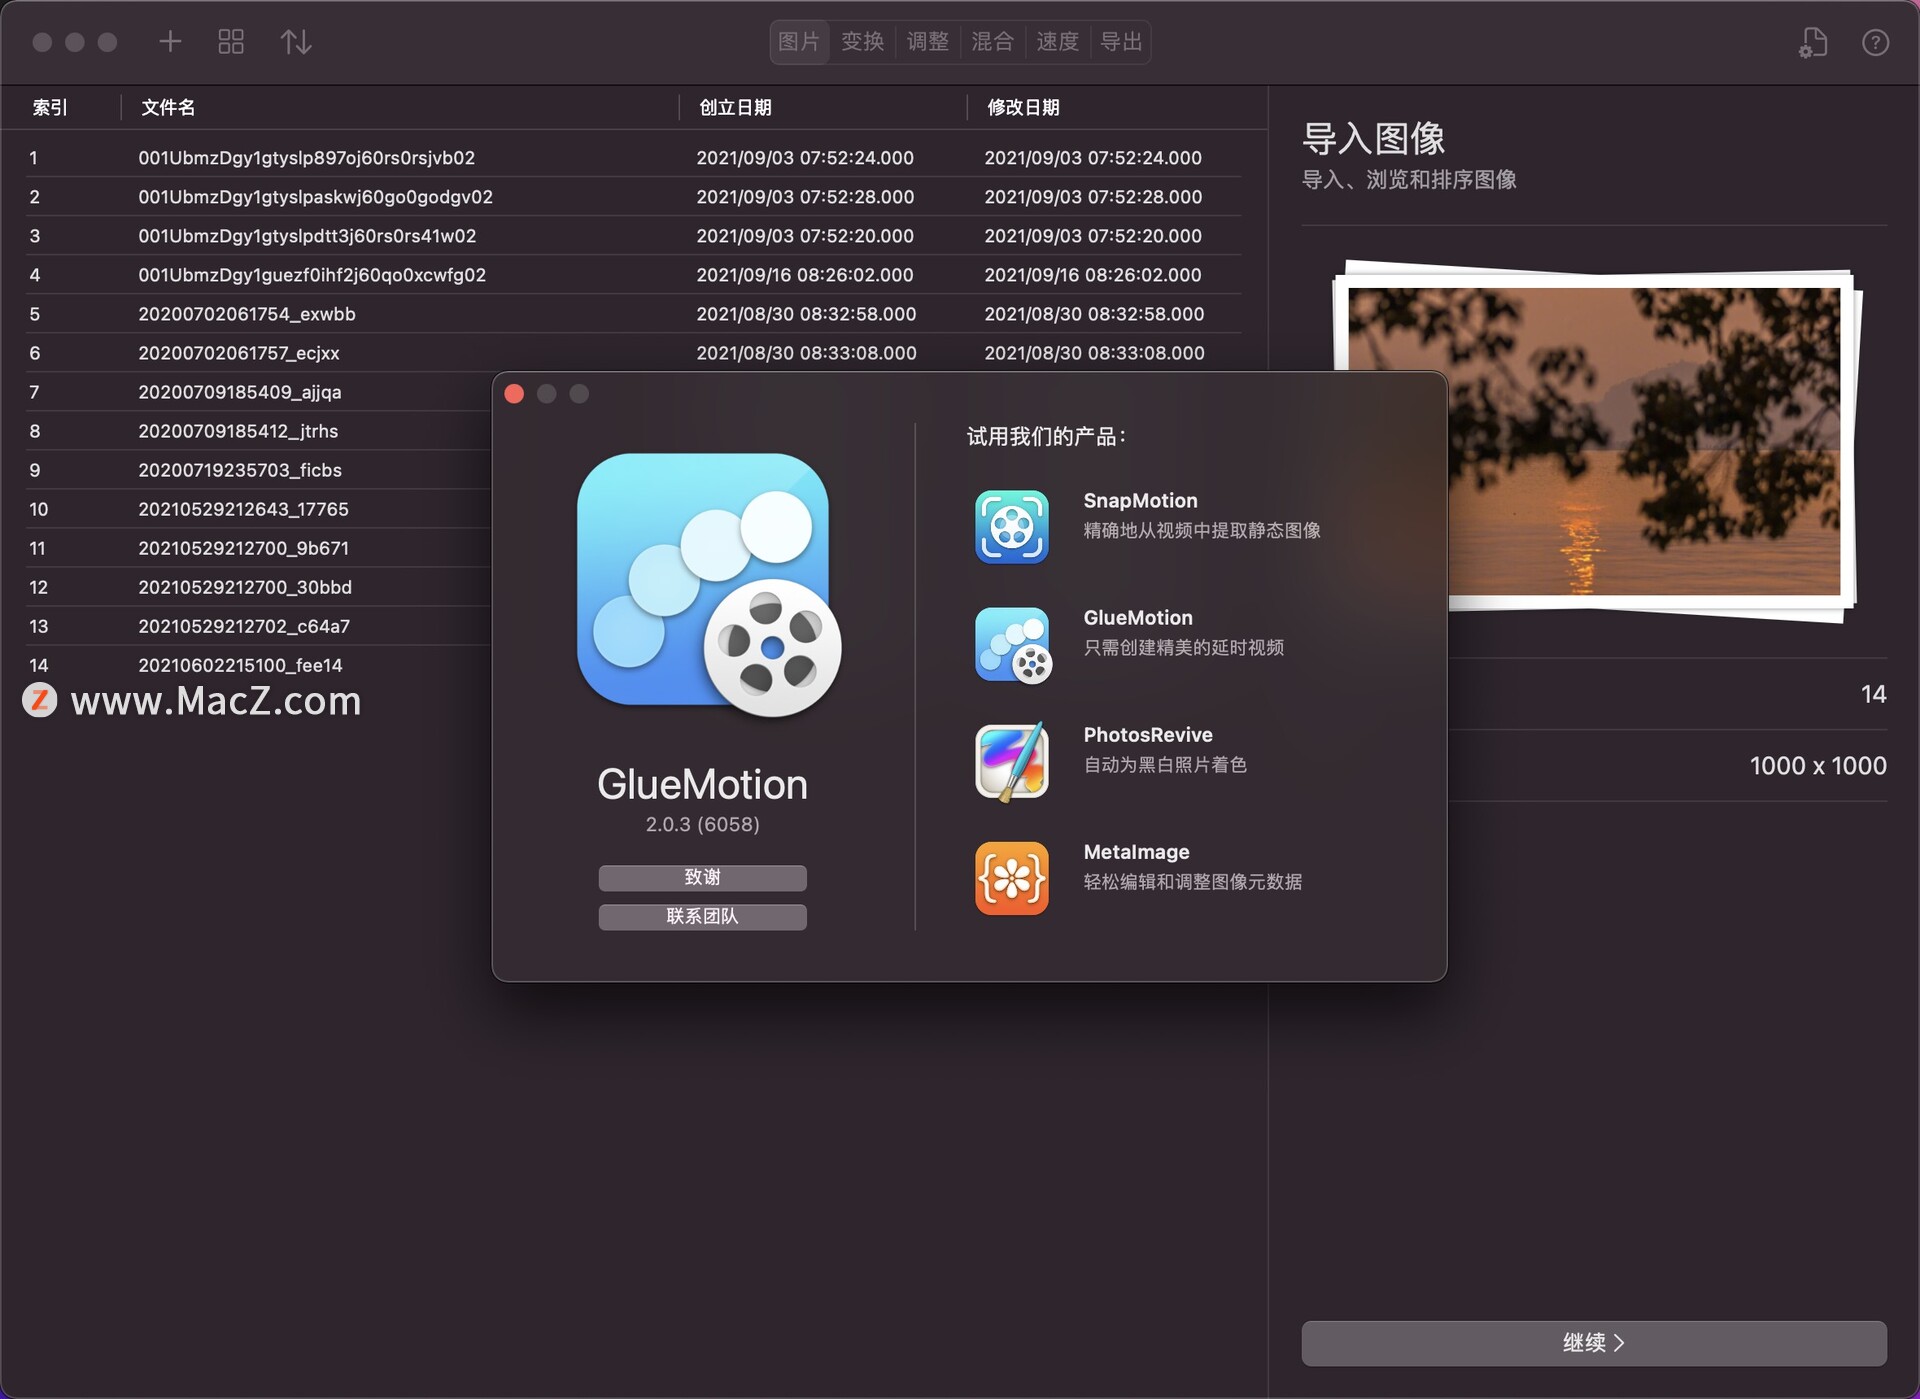
Task: Click the small GlueMotion product icon
Action: pyautogui.click(x=1012, y=644)
